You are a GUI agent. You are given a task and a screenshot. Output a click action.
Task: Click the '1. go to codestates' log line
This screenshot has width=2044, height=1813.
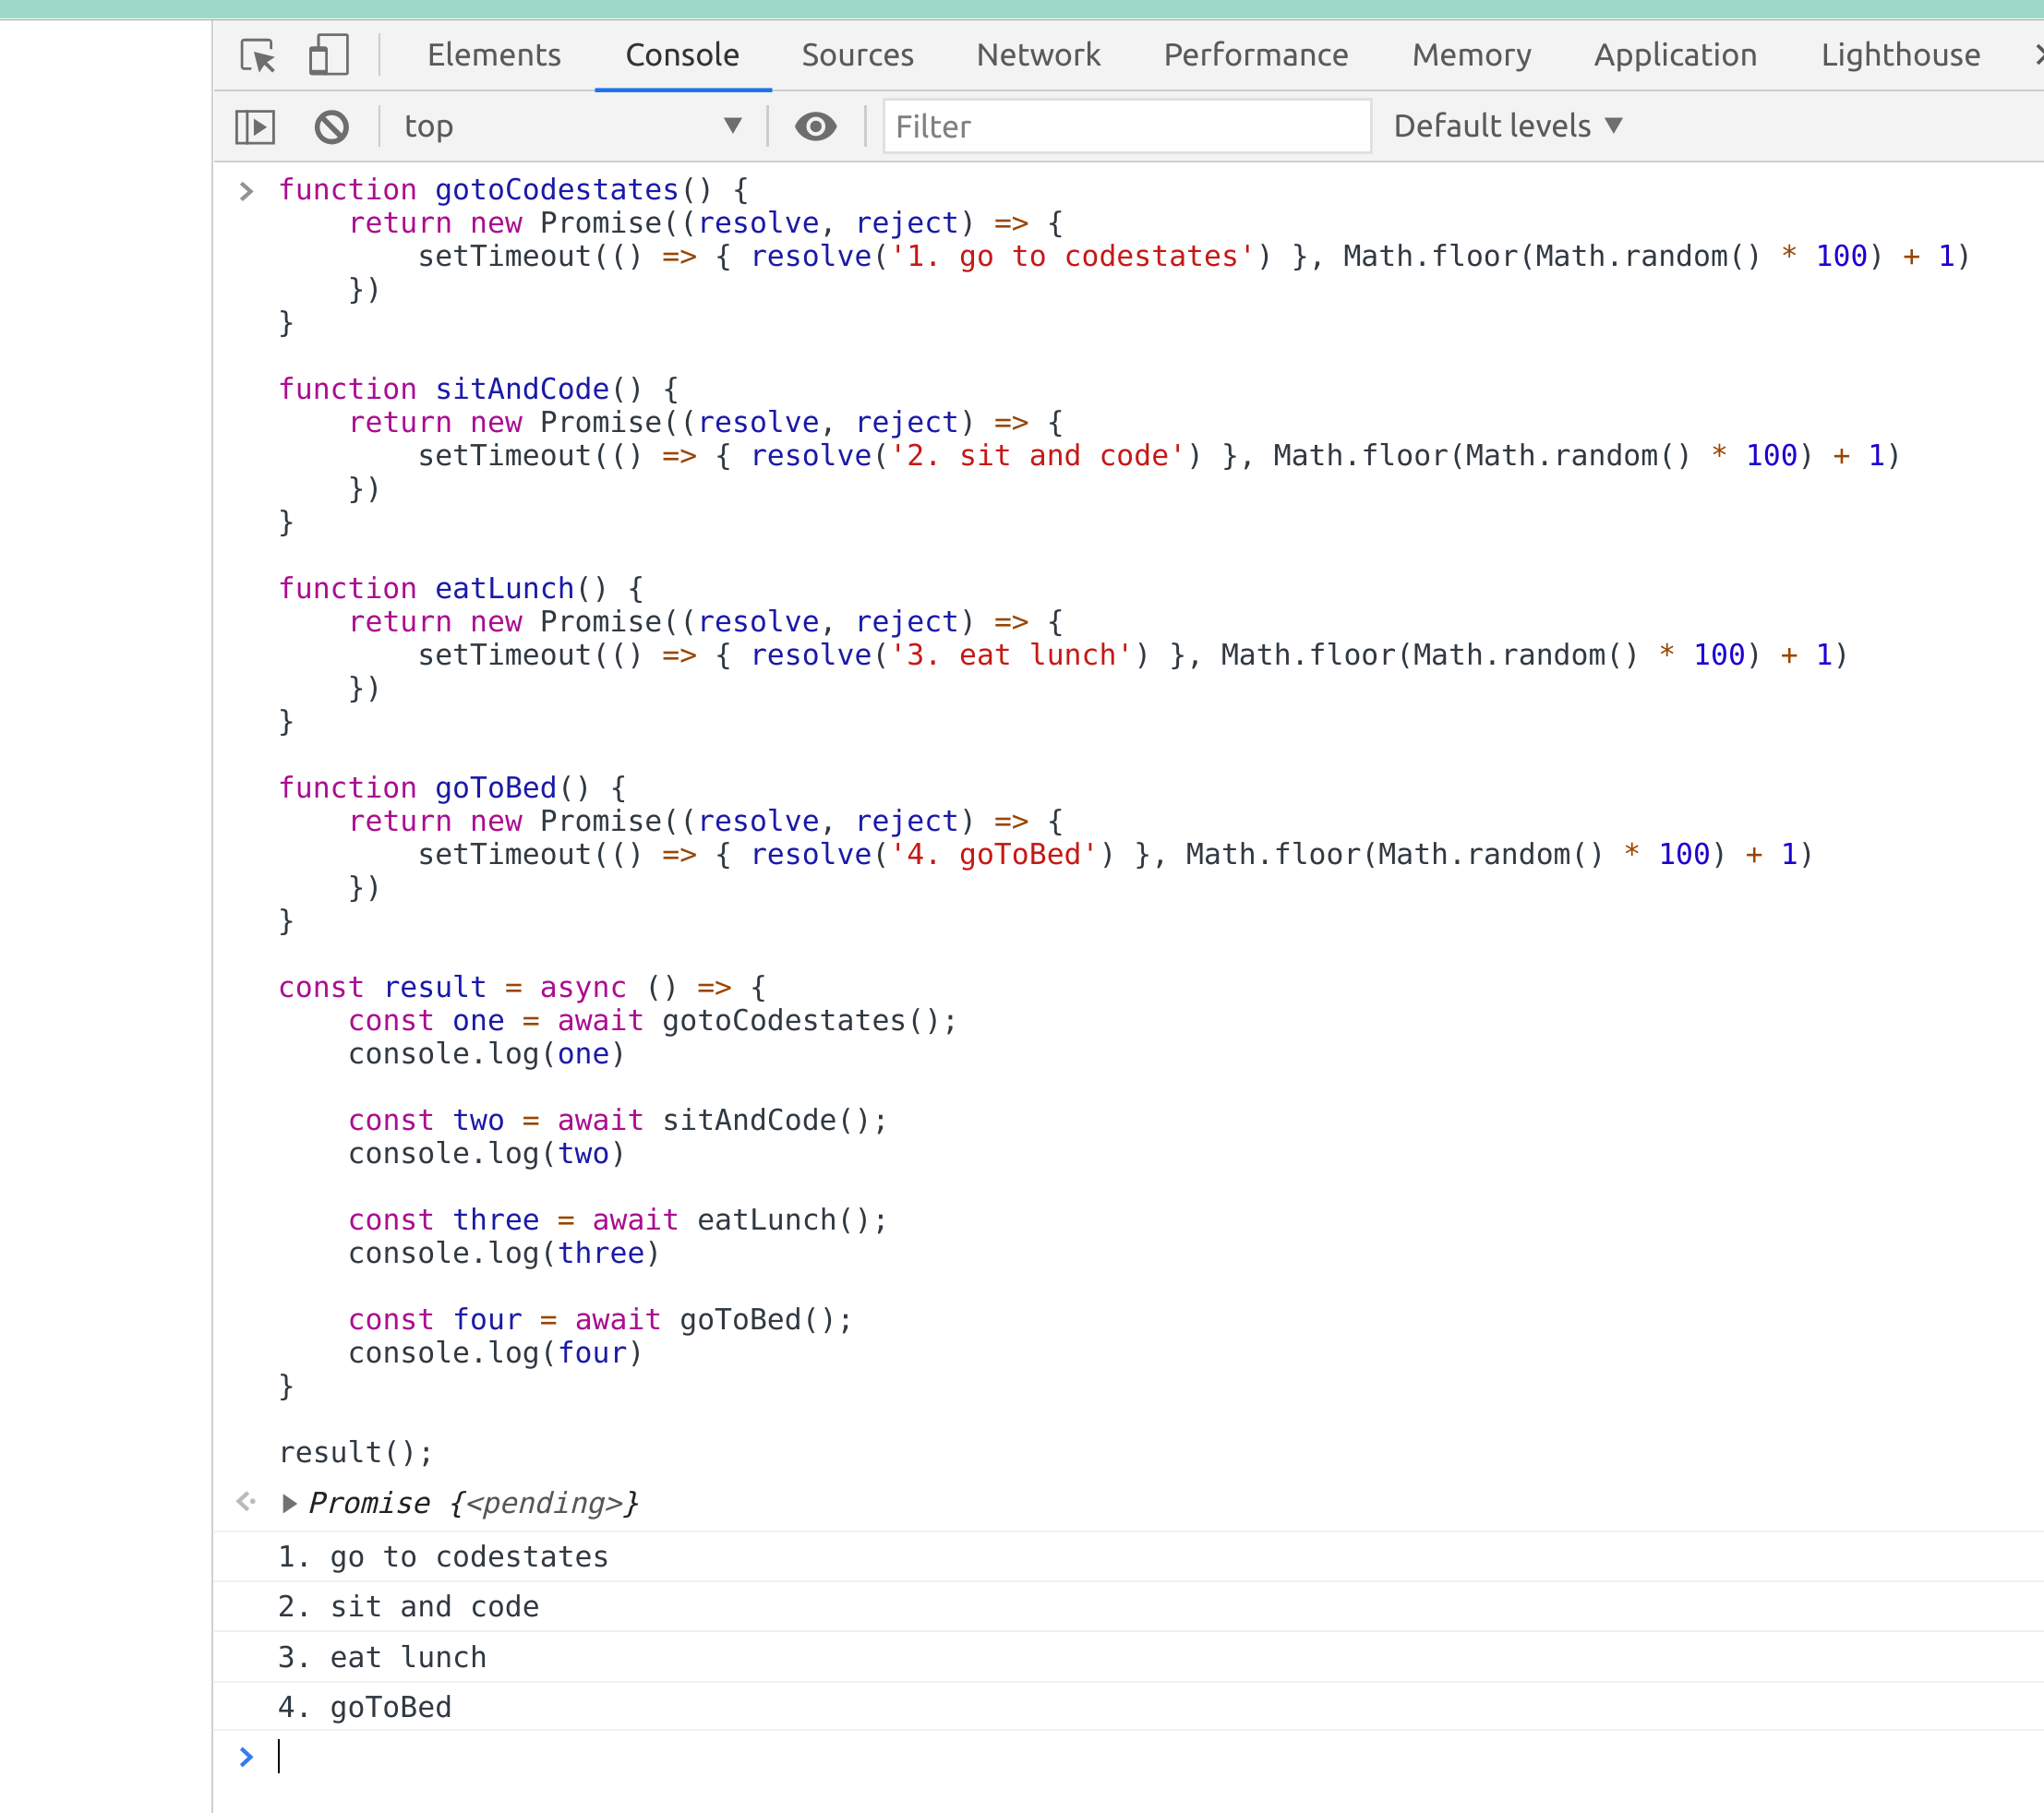pos(443,1557)
